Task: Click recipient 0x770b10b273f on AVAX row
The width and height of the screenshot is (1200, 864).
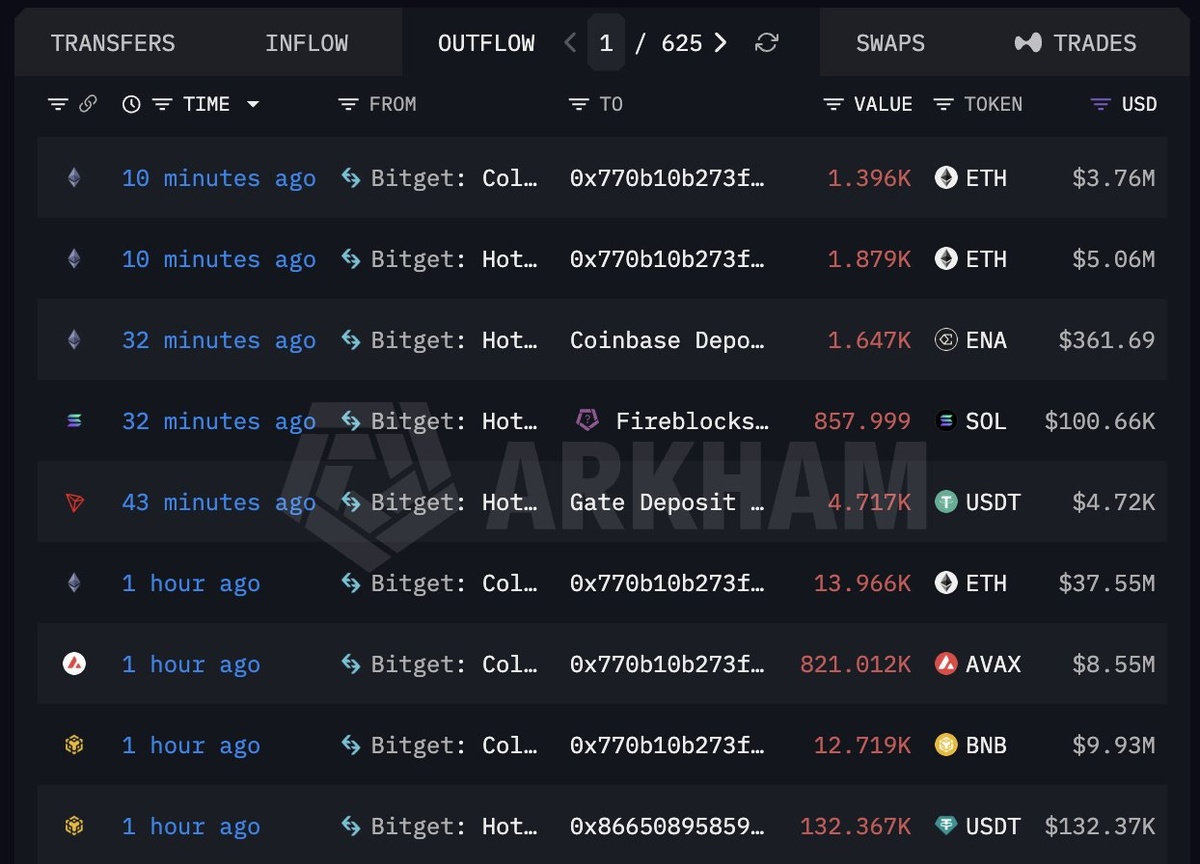Action: tap(667, 664)
